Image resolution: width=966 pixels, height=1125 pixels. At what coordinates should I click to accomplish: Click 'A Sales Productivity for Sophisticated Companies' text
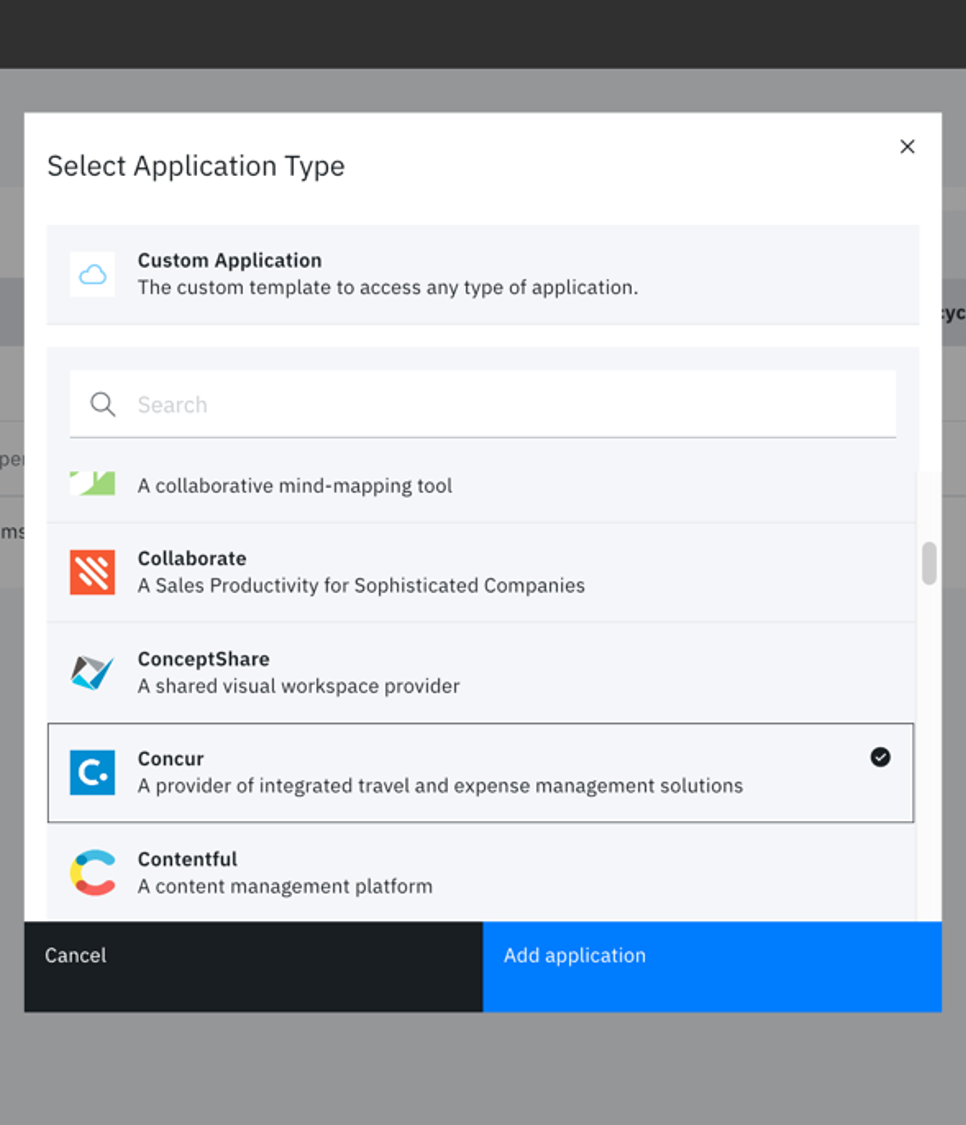pyautogui.click(x=361, y=585)
